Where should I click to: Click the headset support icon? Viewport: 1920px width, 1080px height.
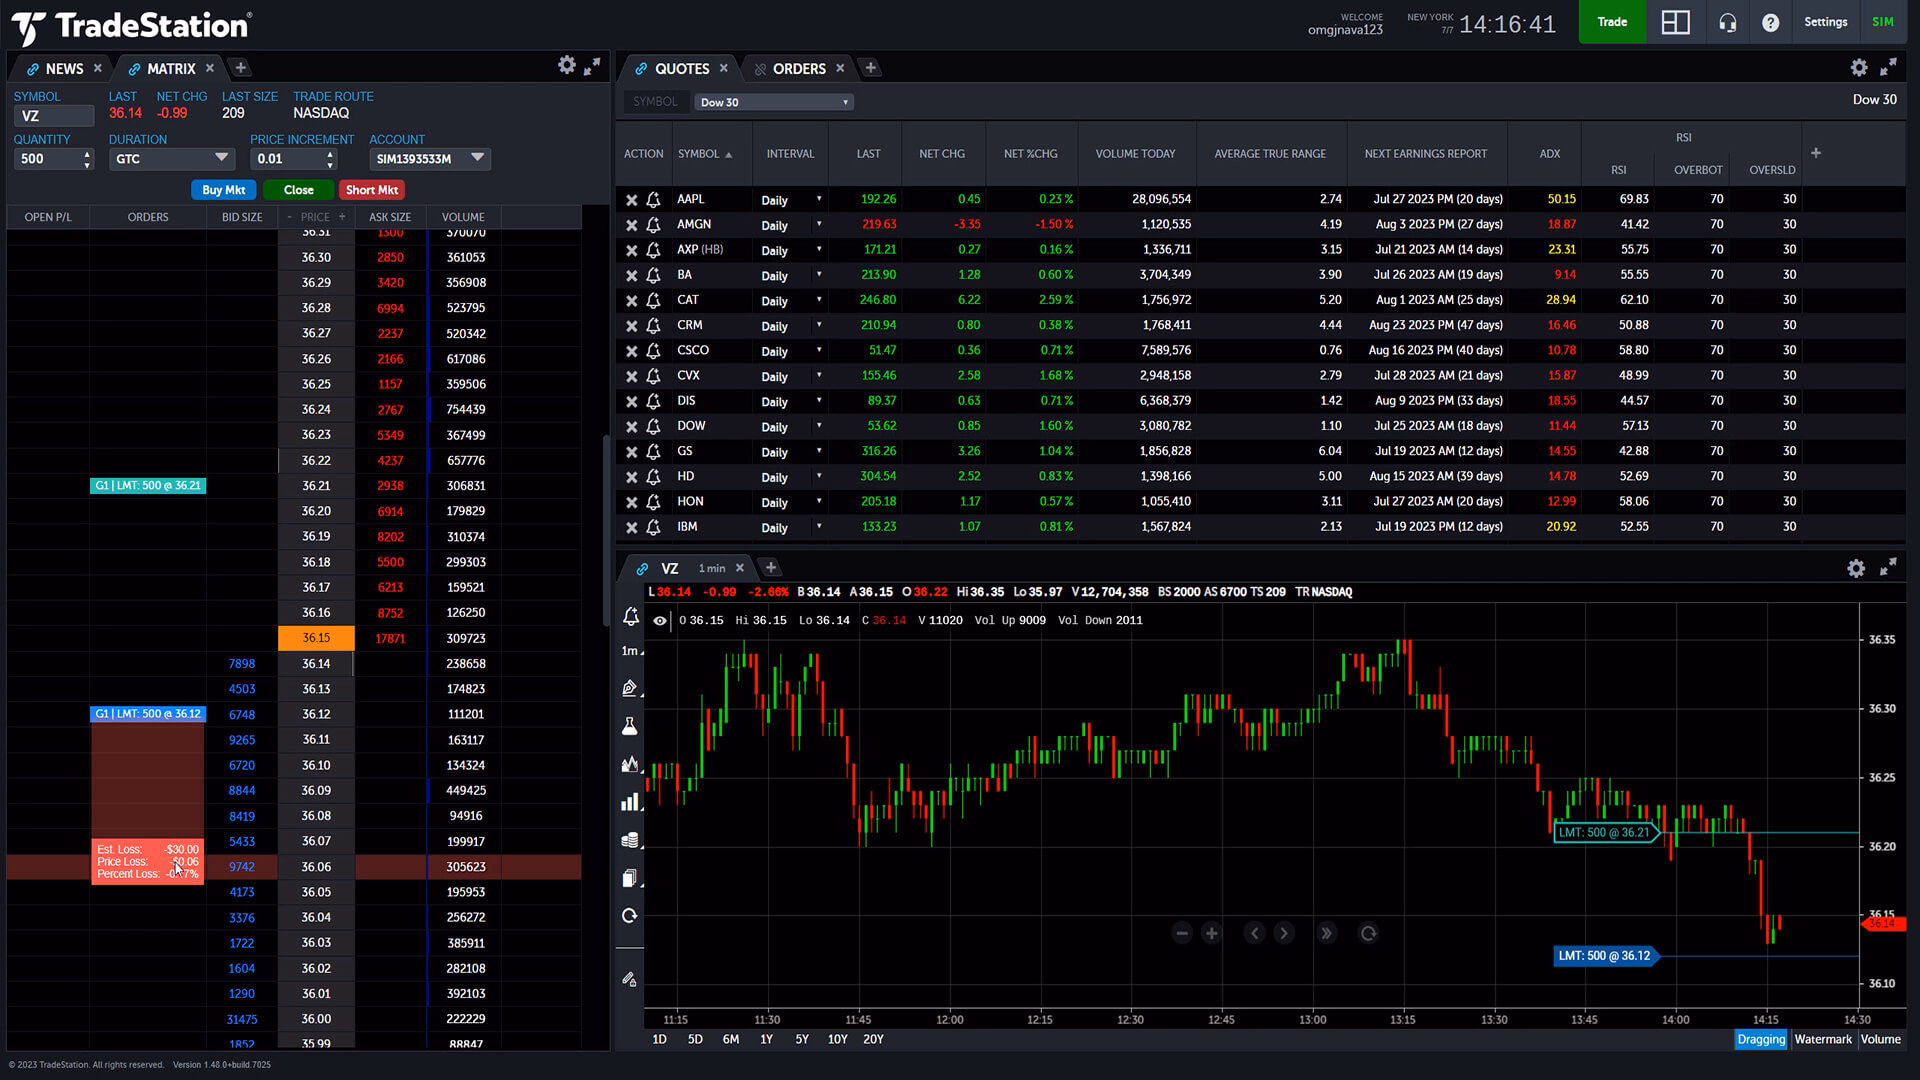[x=1726, y=22]
